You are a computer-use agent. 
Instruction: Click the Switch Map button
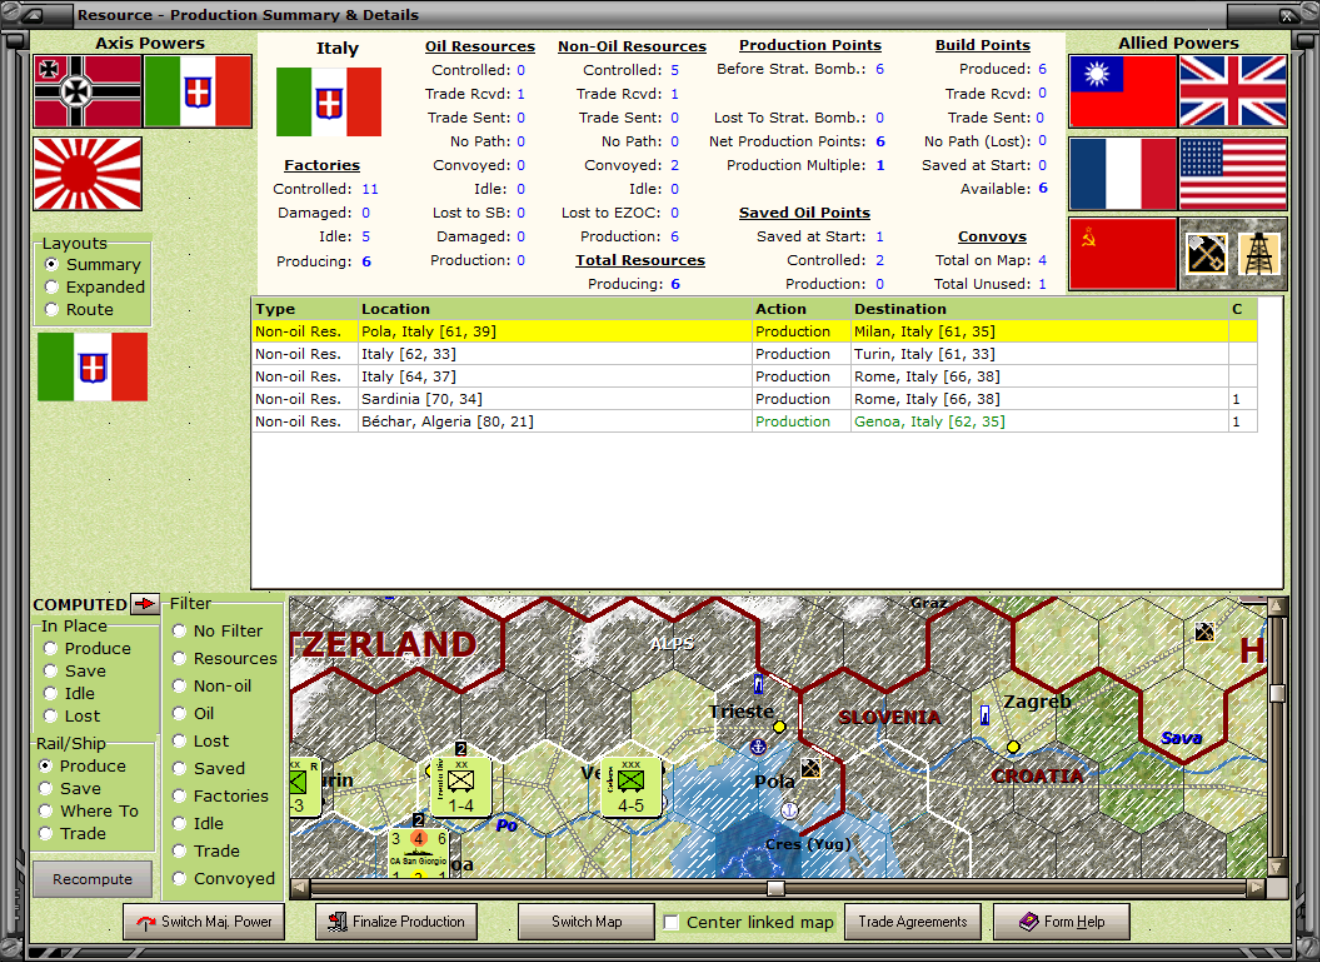(586, 922)
